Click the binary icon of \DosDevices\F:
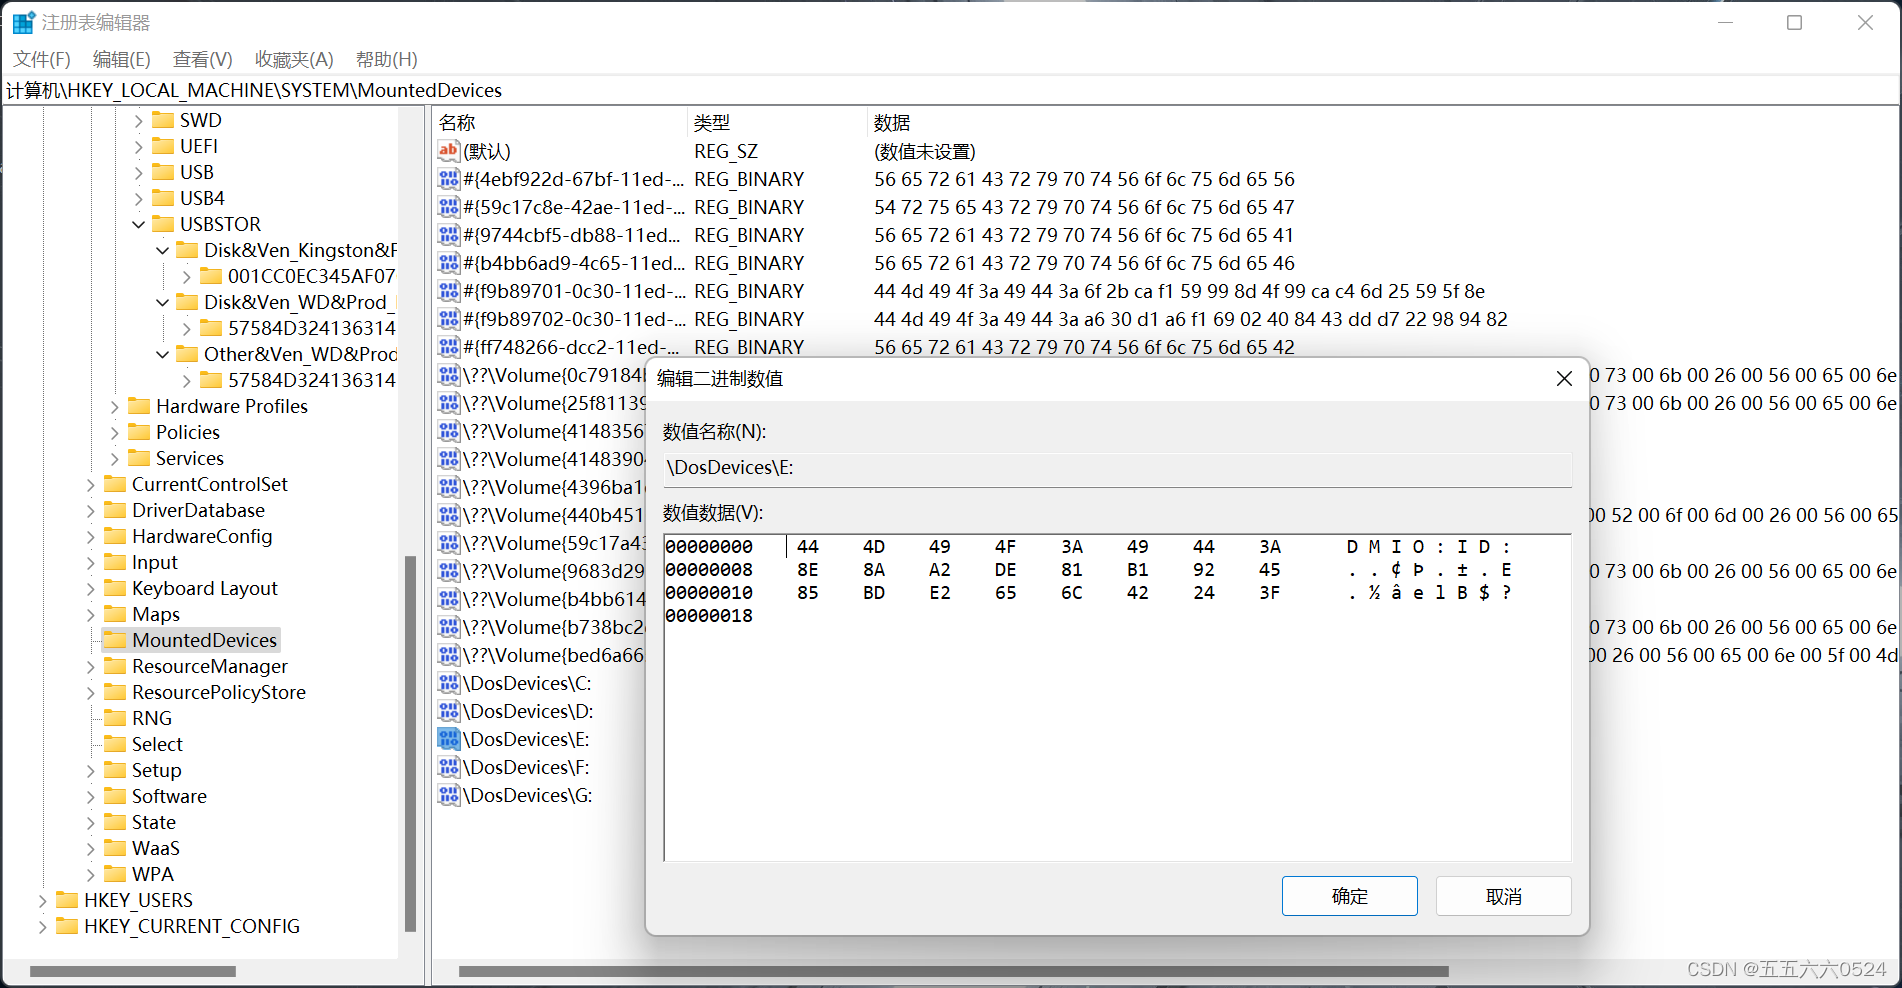 (x=449, y=767)
